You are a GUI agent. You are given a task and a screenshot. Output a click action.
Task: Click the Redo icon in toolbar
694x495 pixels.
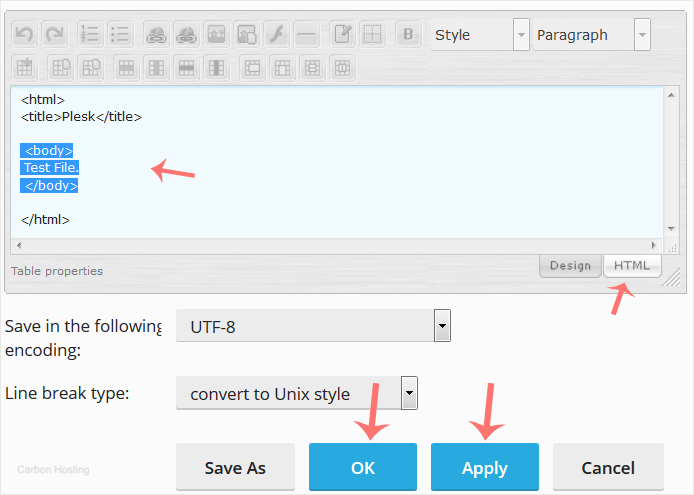[x=54, y=34]
